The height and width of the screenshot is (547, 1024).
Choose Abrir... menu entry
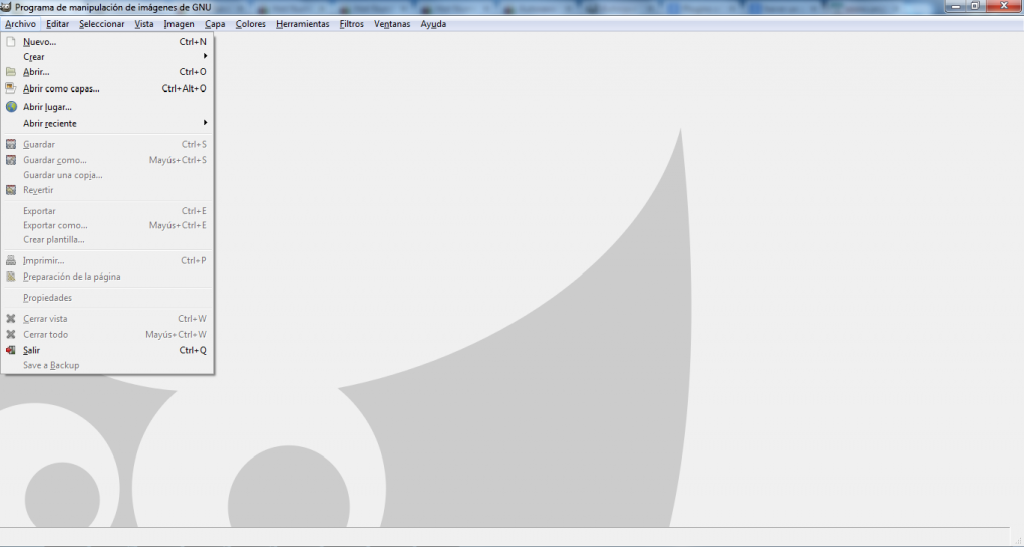point(107,72)
